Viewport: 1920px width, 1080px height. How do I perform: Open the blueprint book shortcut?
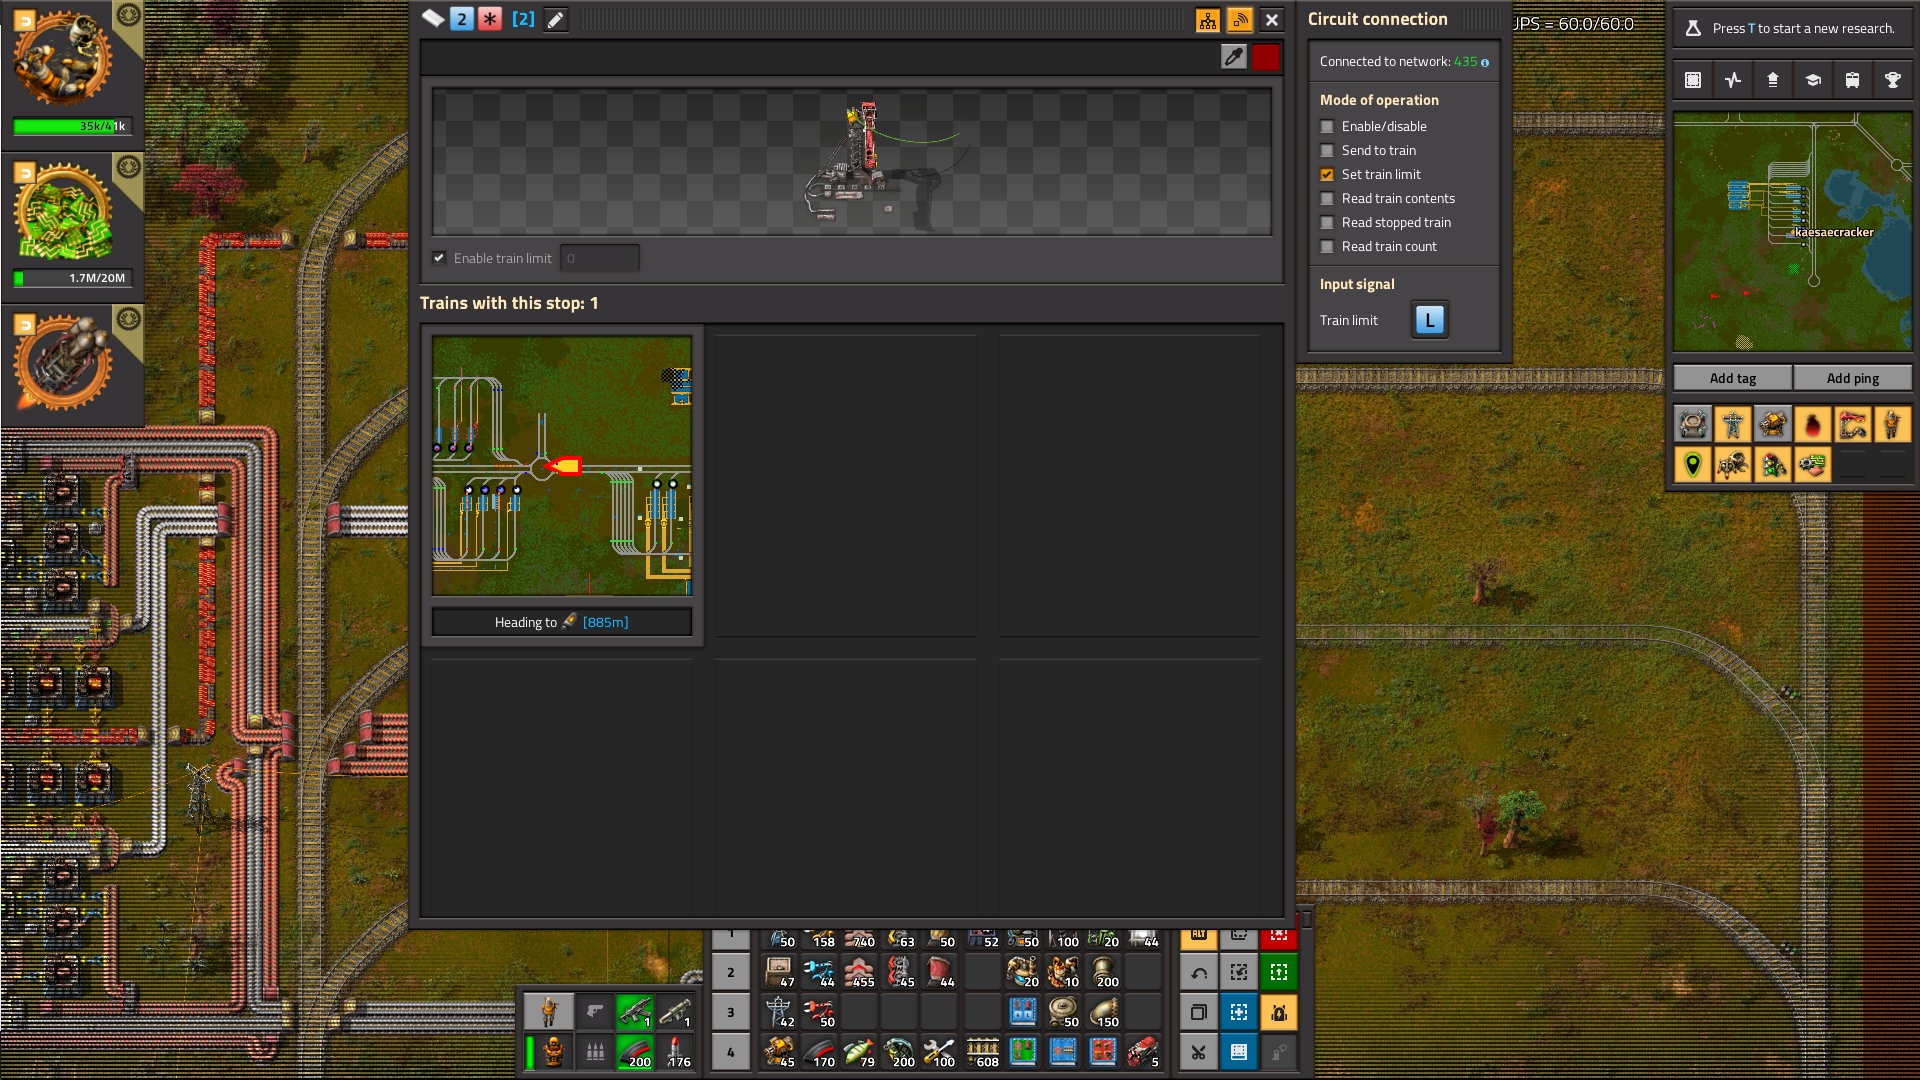click(1239, 1052)
